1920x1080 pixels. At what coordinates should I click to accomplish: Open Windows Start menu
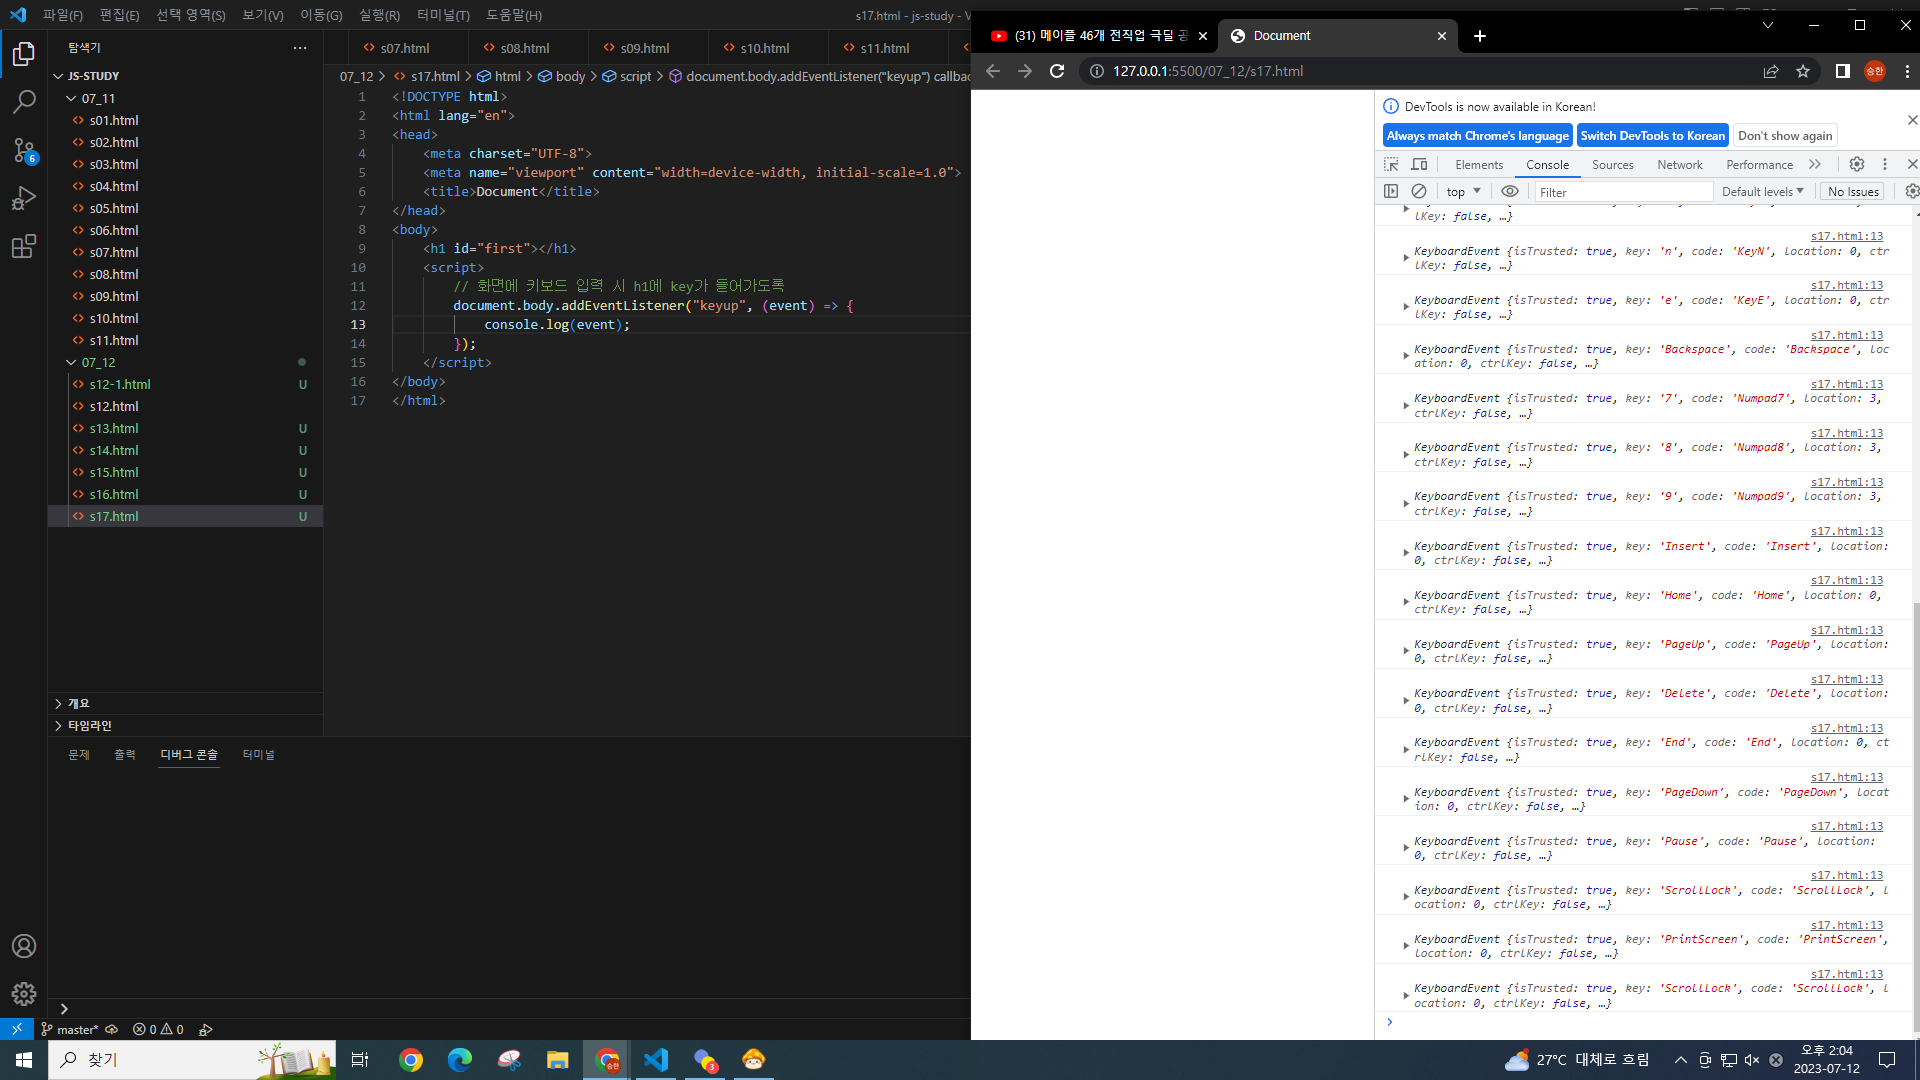24,1059
